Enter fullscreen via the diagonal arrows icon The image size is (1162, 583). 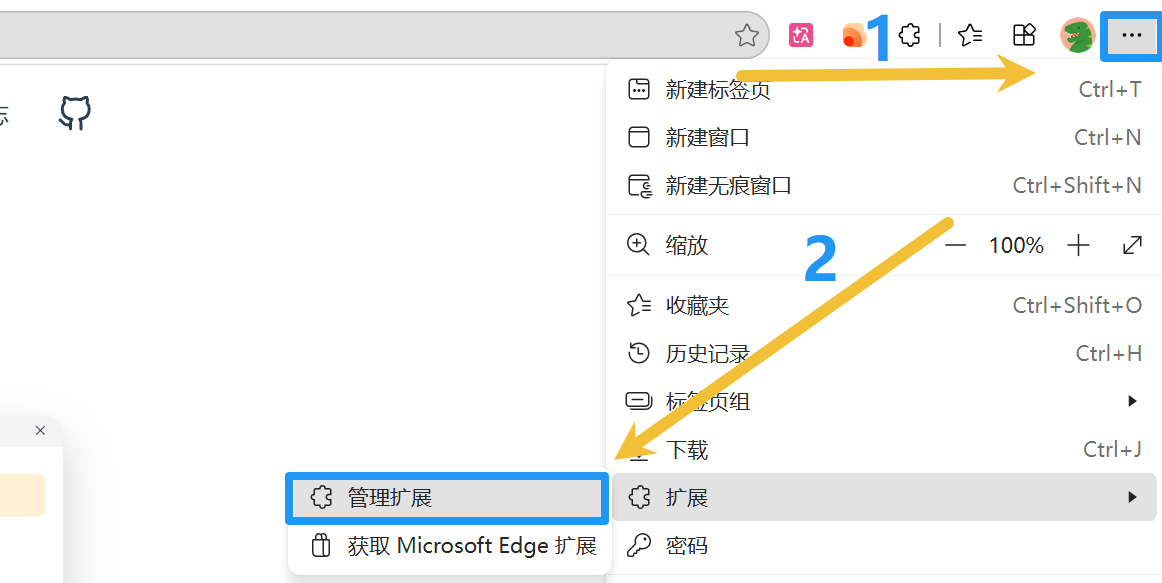pos(1131,244)
